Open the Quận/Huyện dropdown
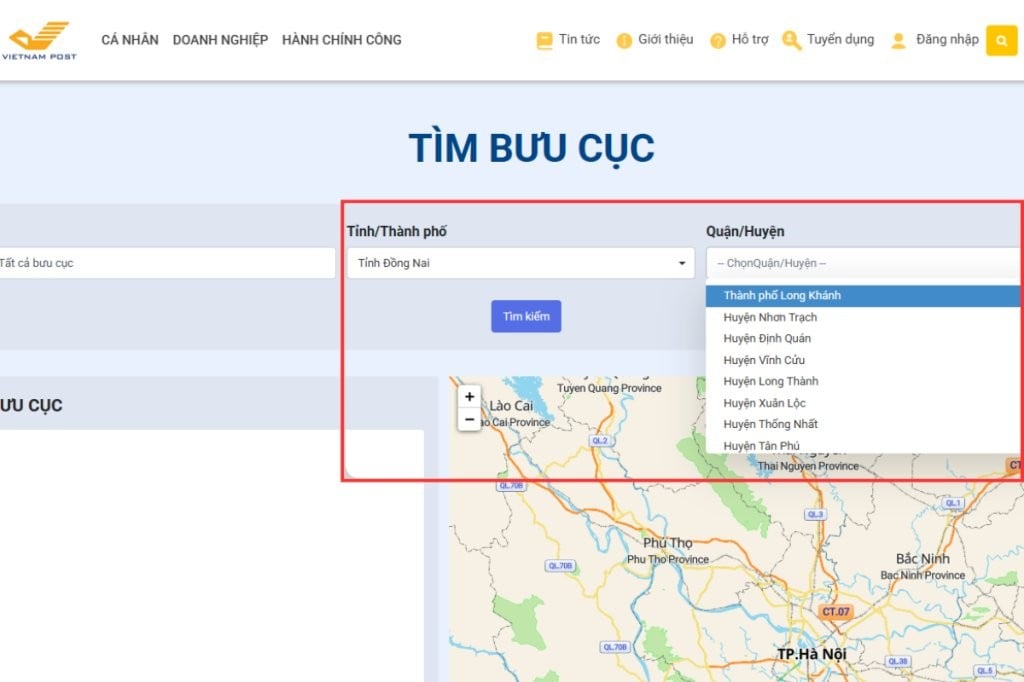The image size is (1024, 682). pyautogui.click(x=862, y=264)
